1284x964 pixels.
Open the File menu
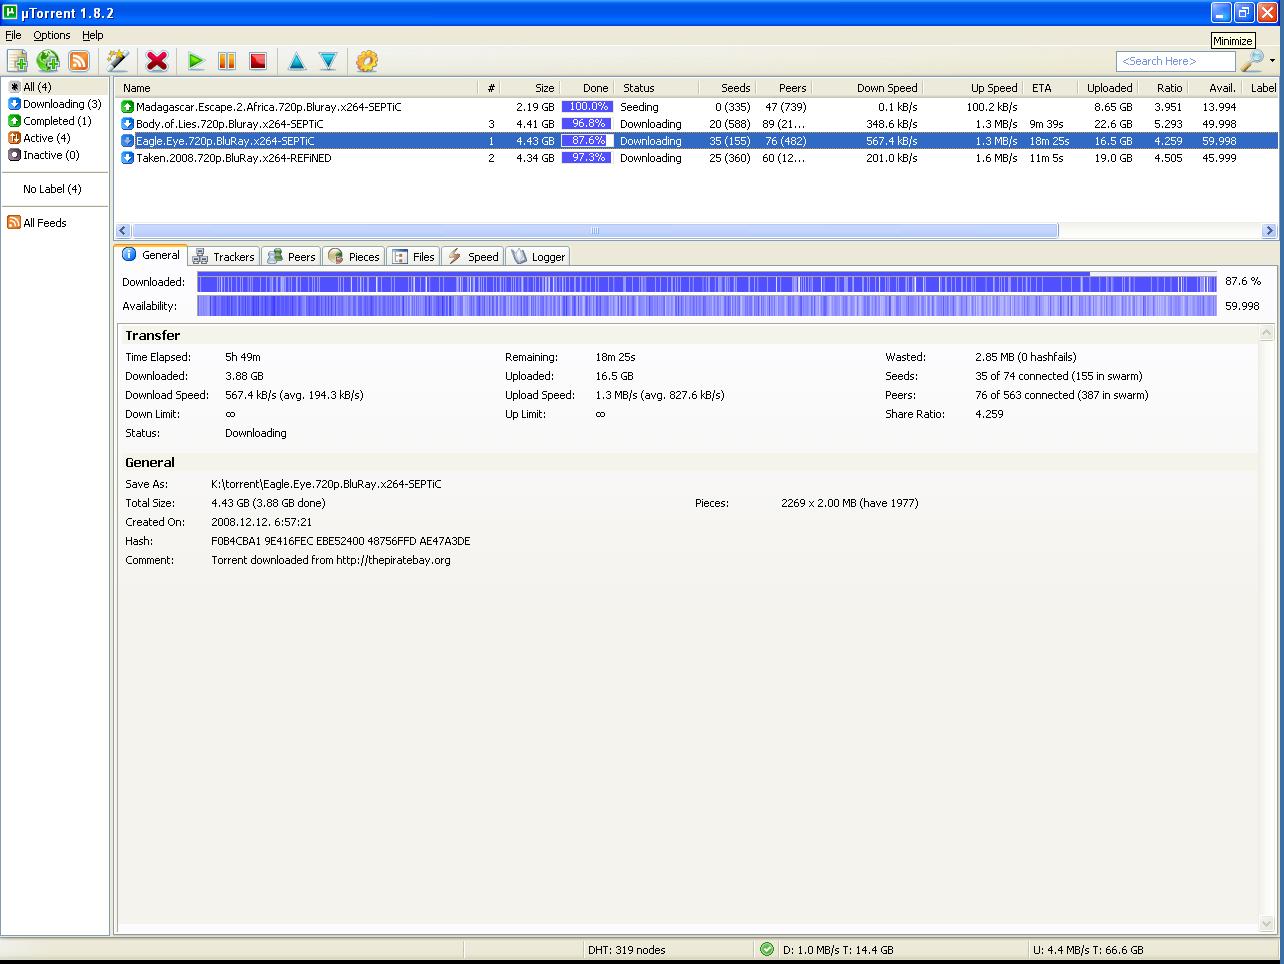pos(13,35)
